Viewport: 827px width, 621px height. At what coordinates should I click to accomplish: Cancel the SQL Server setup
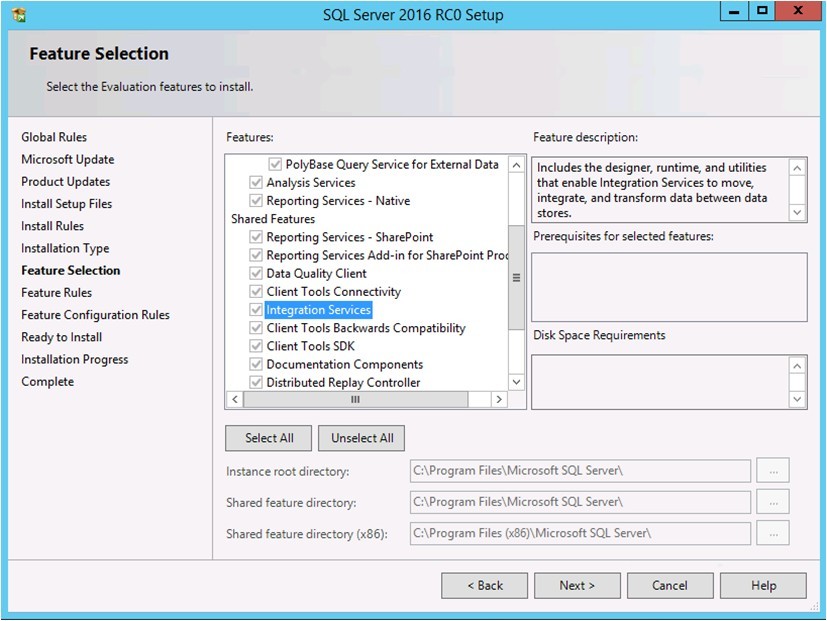[x=670, y=586]
